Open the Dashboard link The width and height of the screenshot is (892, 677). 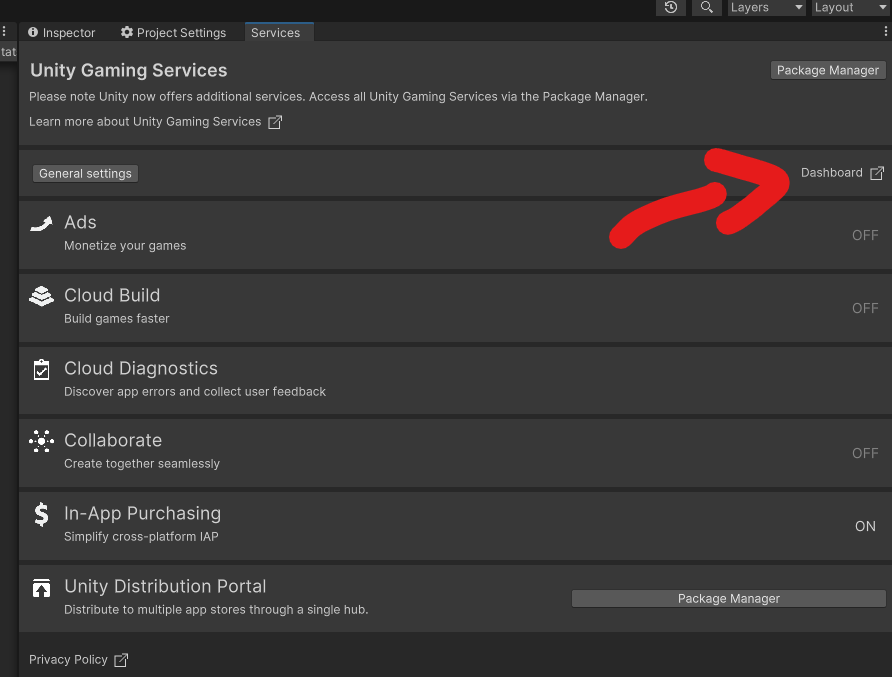point(832,173)
